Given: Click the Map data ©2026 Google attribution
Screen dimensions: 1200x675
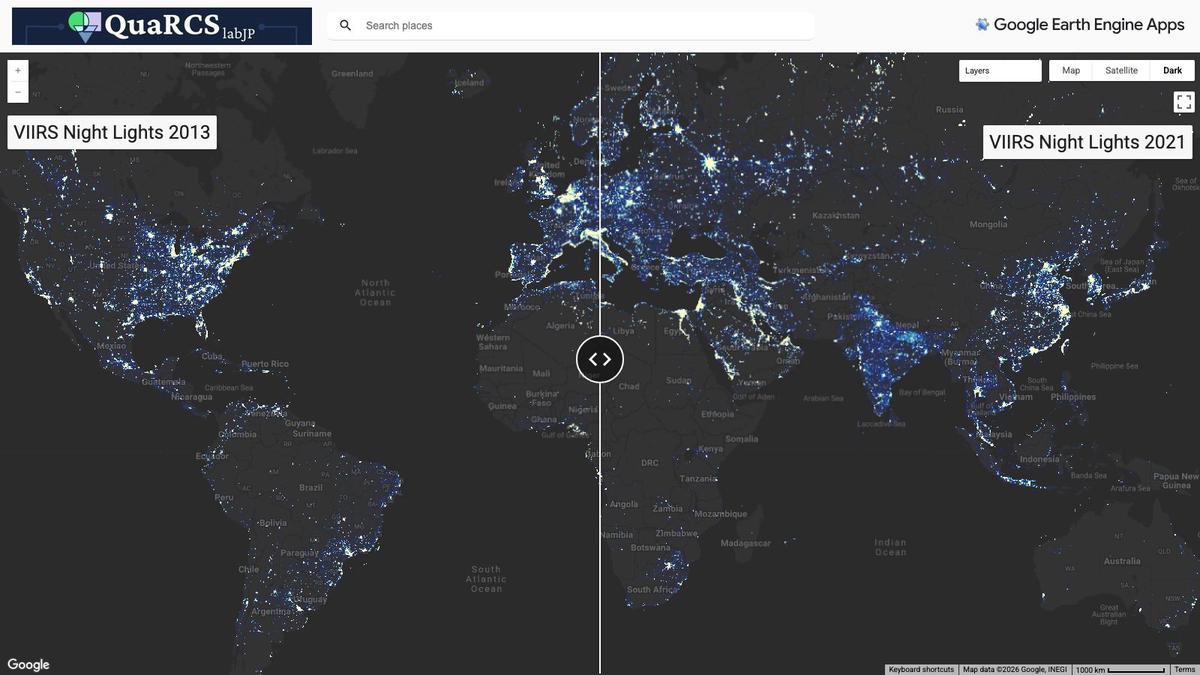Looking at the screenshot, I should [x=1014, y=669].
